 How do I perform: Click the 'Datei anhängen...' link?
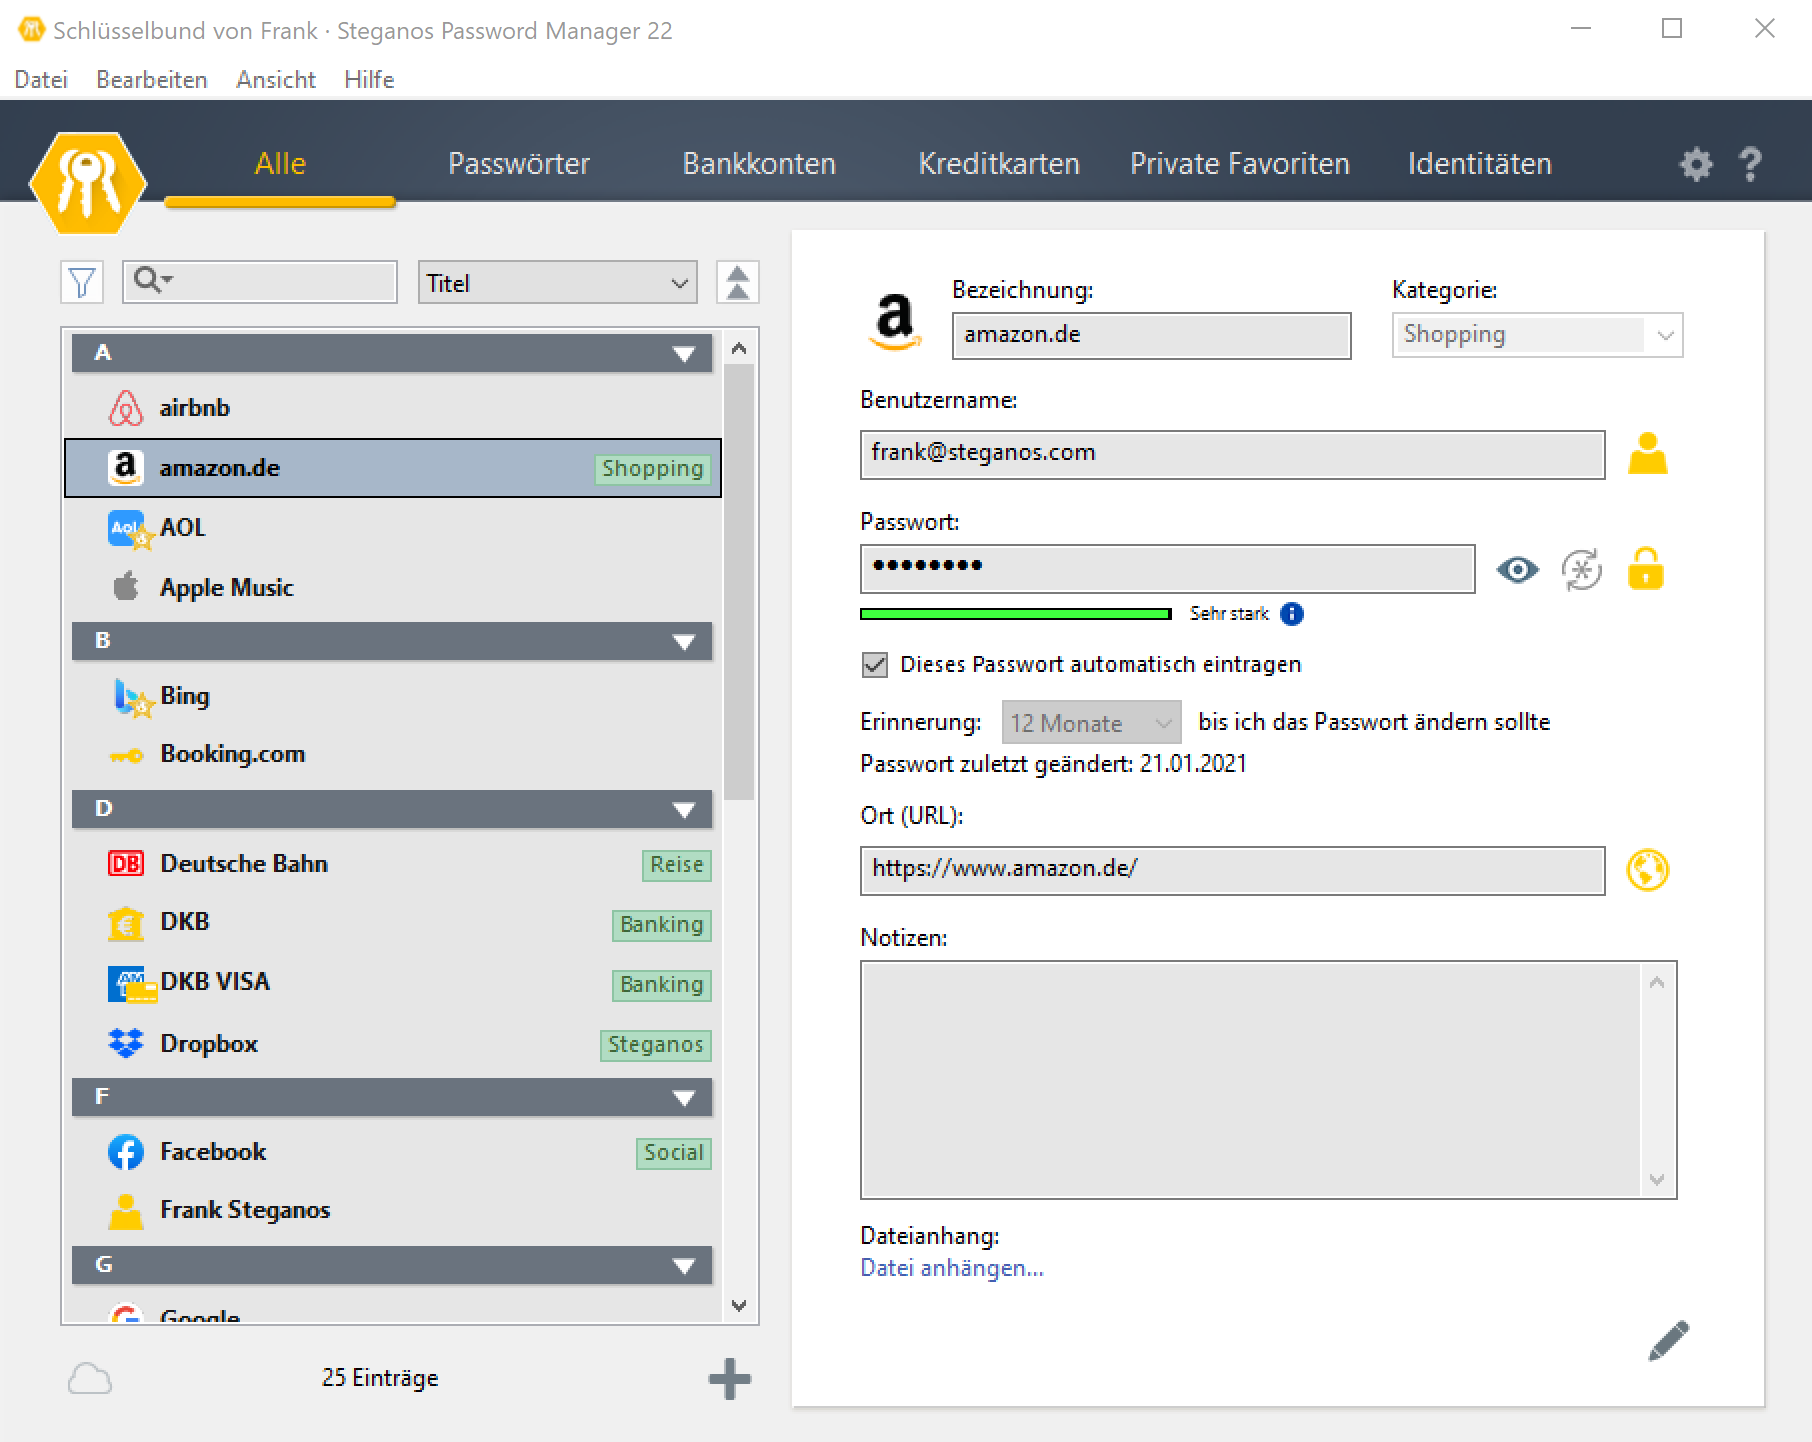click(x=952, y=1268)
